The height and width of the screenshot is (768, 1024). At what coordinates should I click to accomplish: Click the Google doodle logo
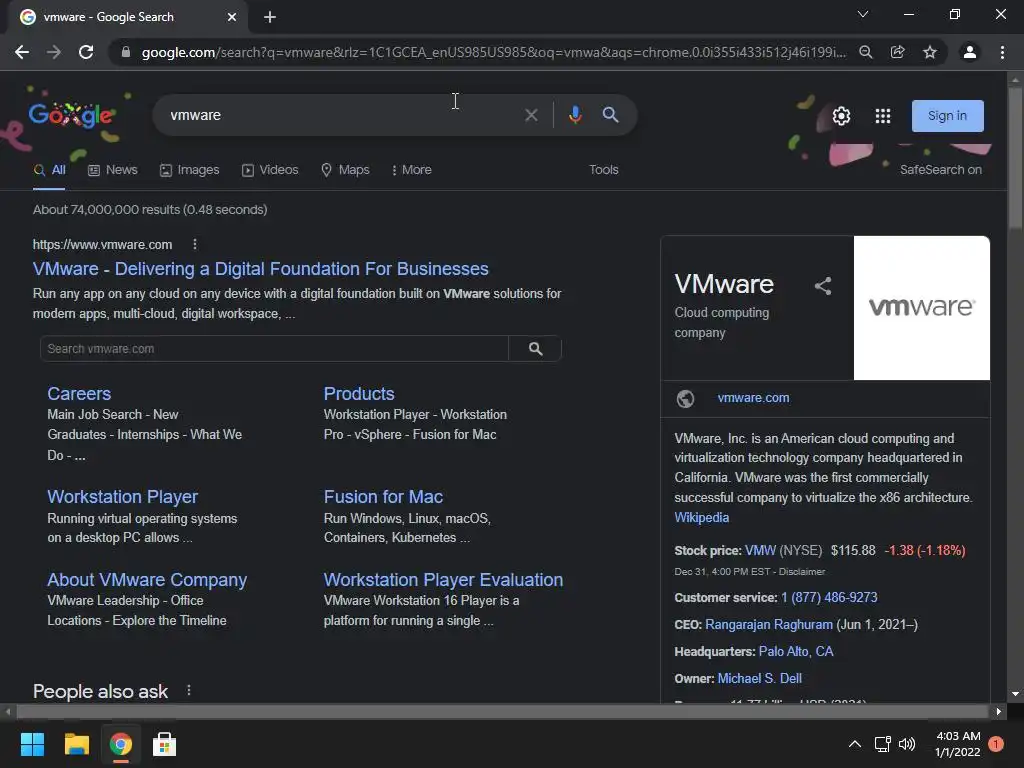click(71, 116)
